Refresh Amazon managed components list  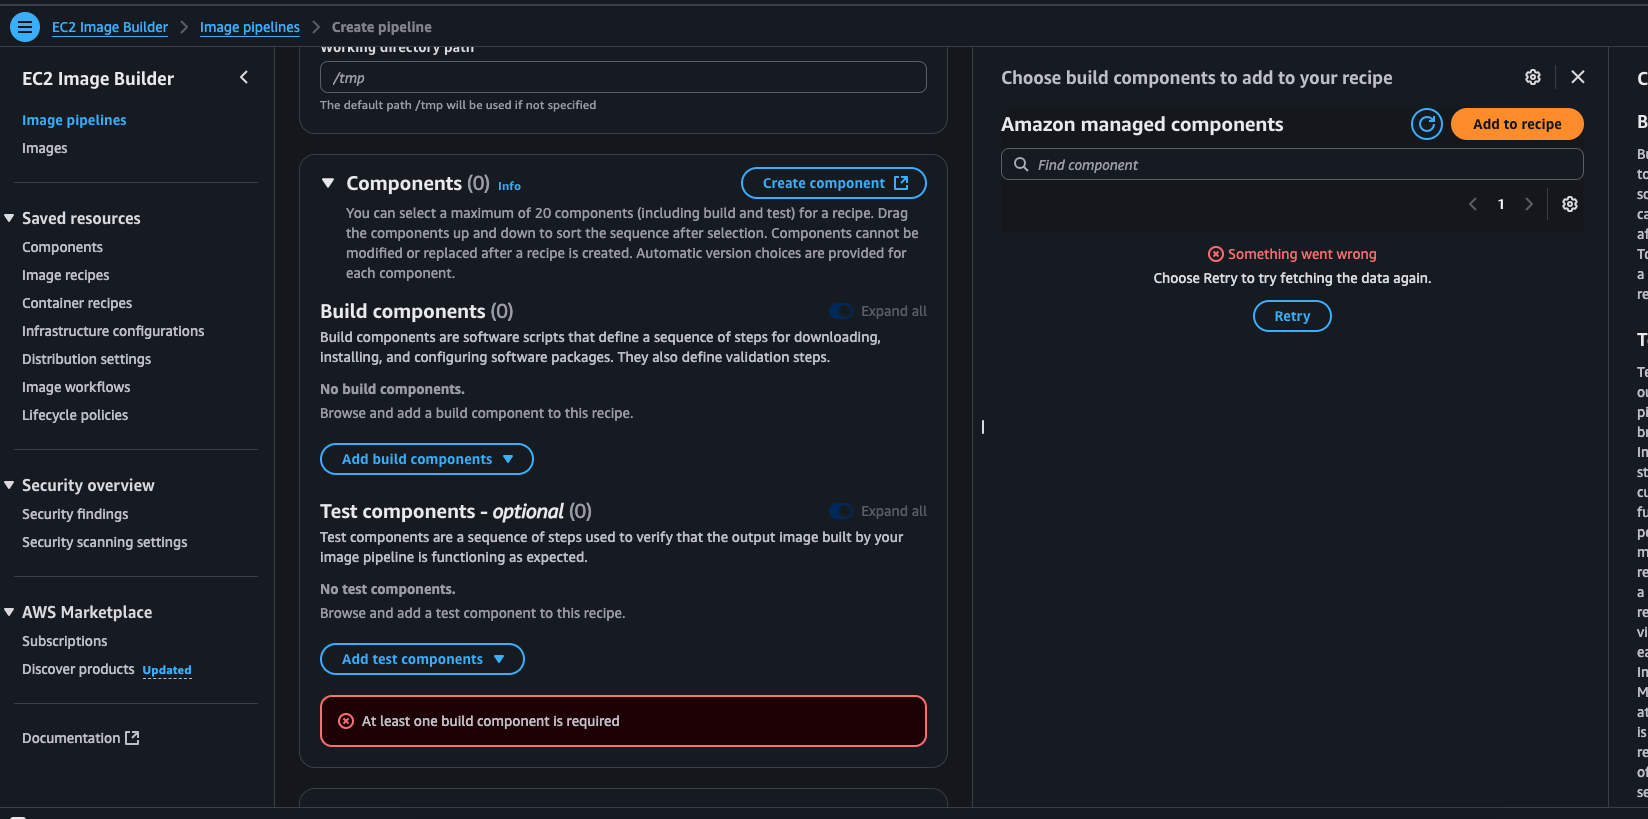click(x=1427, y=124)
